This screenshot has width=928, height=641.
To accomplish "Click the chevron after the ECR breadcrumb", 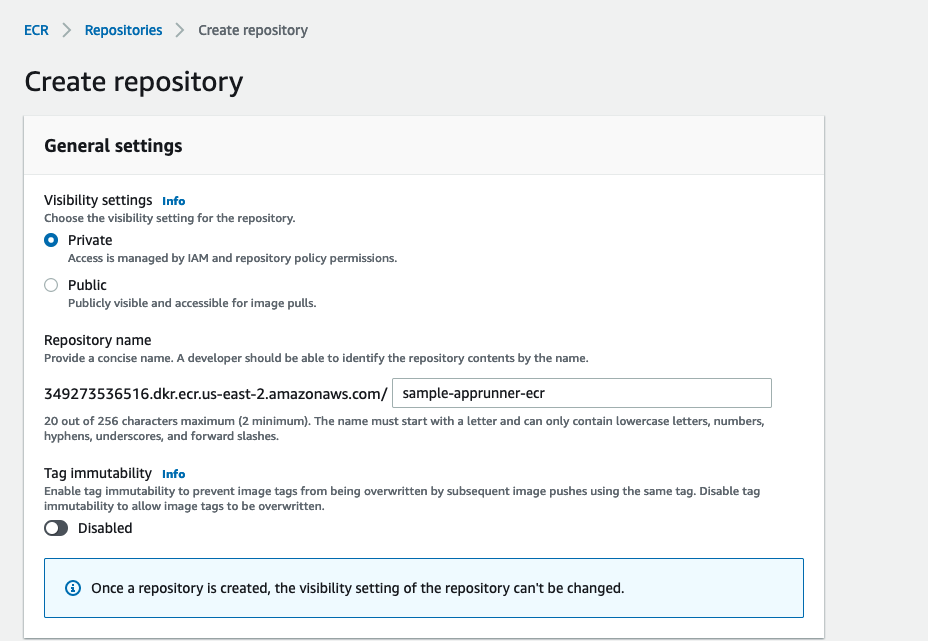I will (x=67, y=30).
